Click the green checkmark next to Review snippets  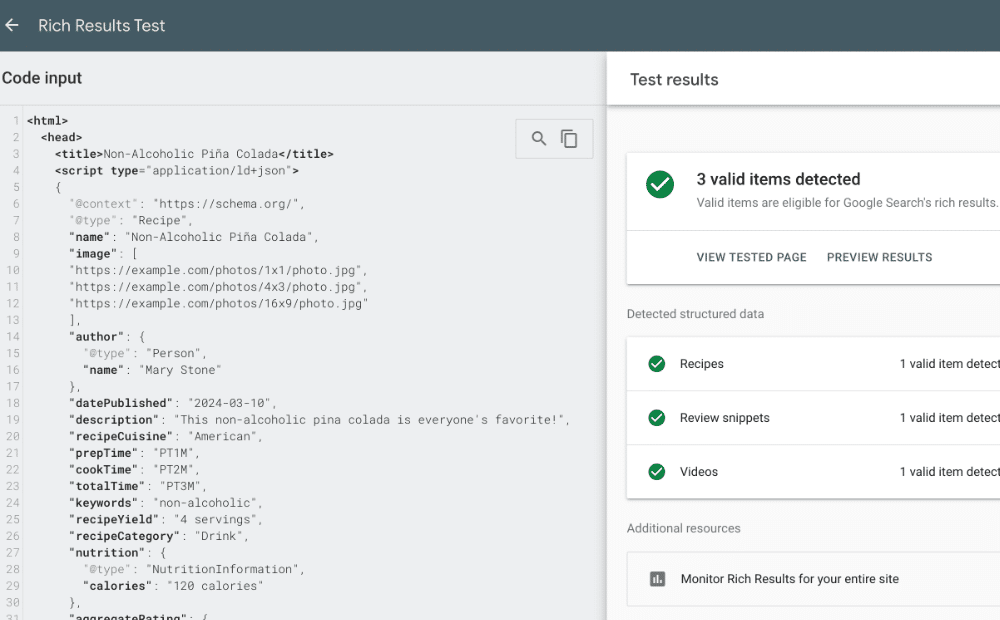point(657,418)
